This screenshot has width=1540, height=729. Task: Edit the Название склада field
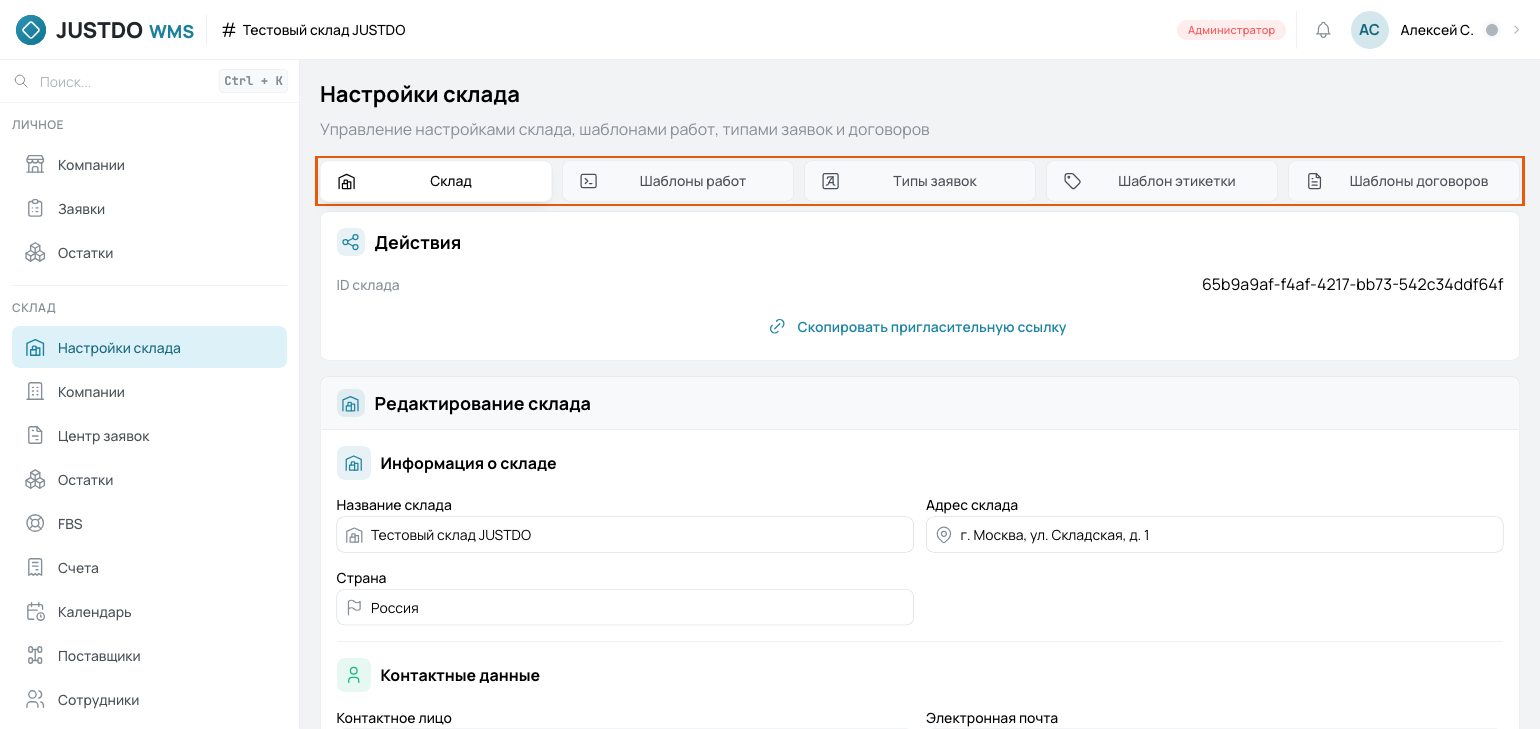625,535
